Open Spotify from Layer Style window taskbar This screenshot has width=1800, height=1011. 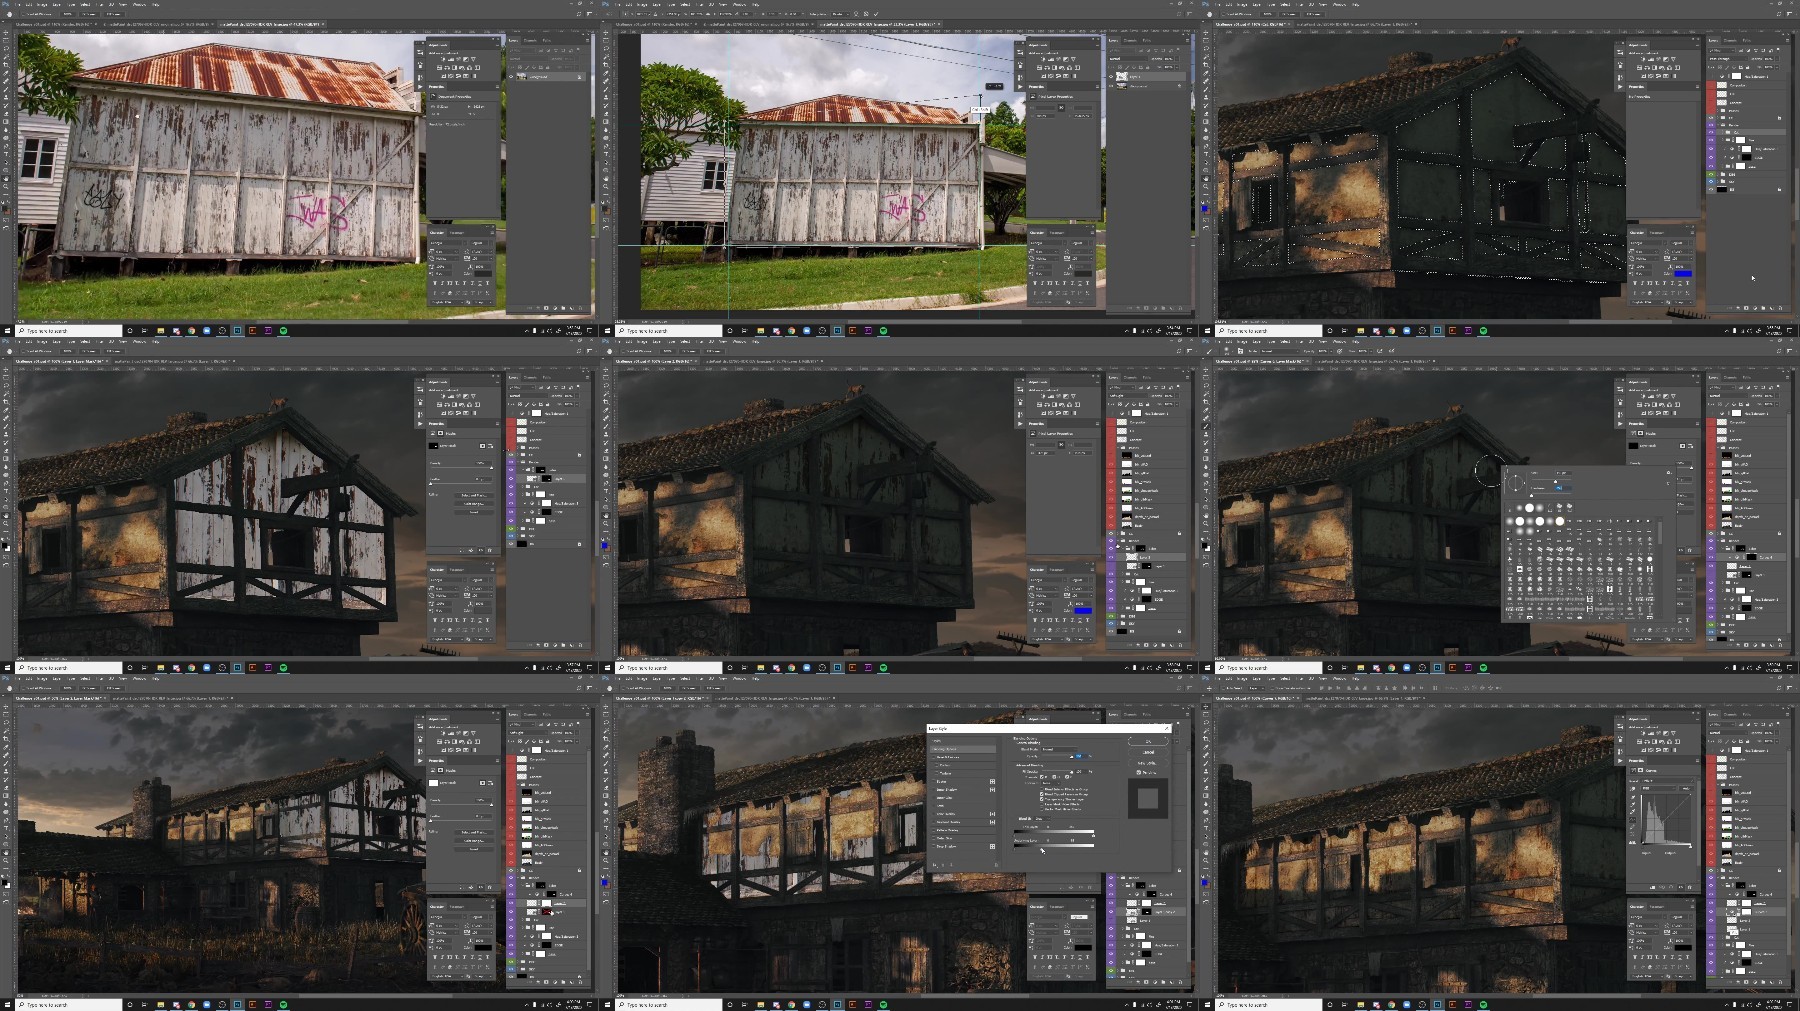click(883, 1004)
